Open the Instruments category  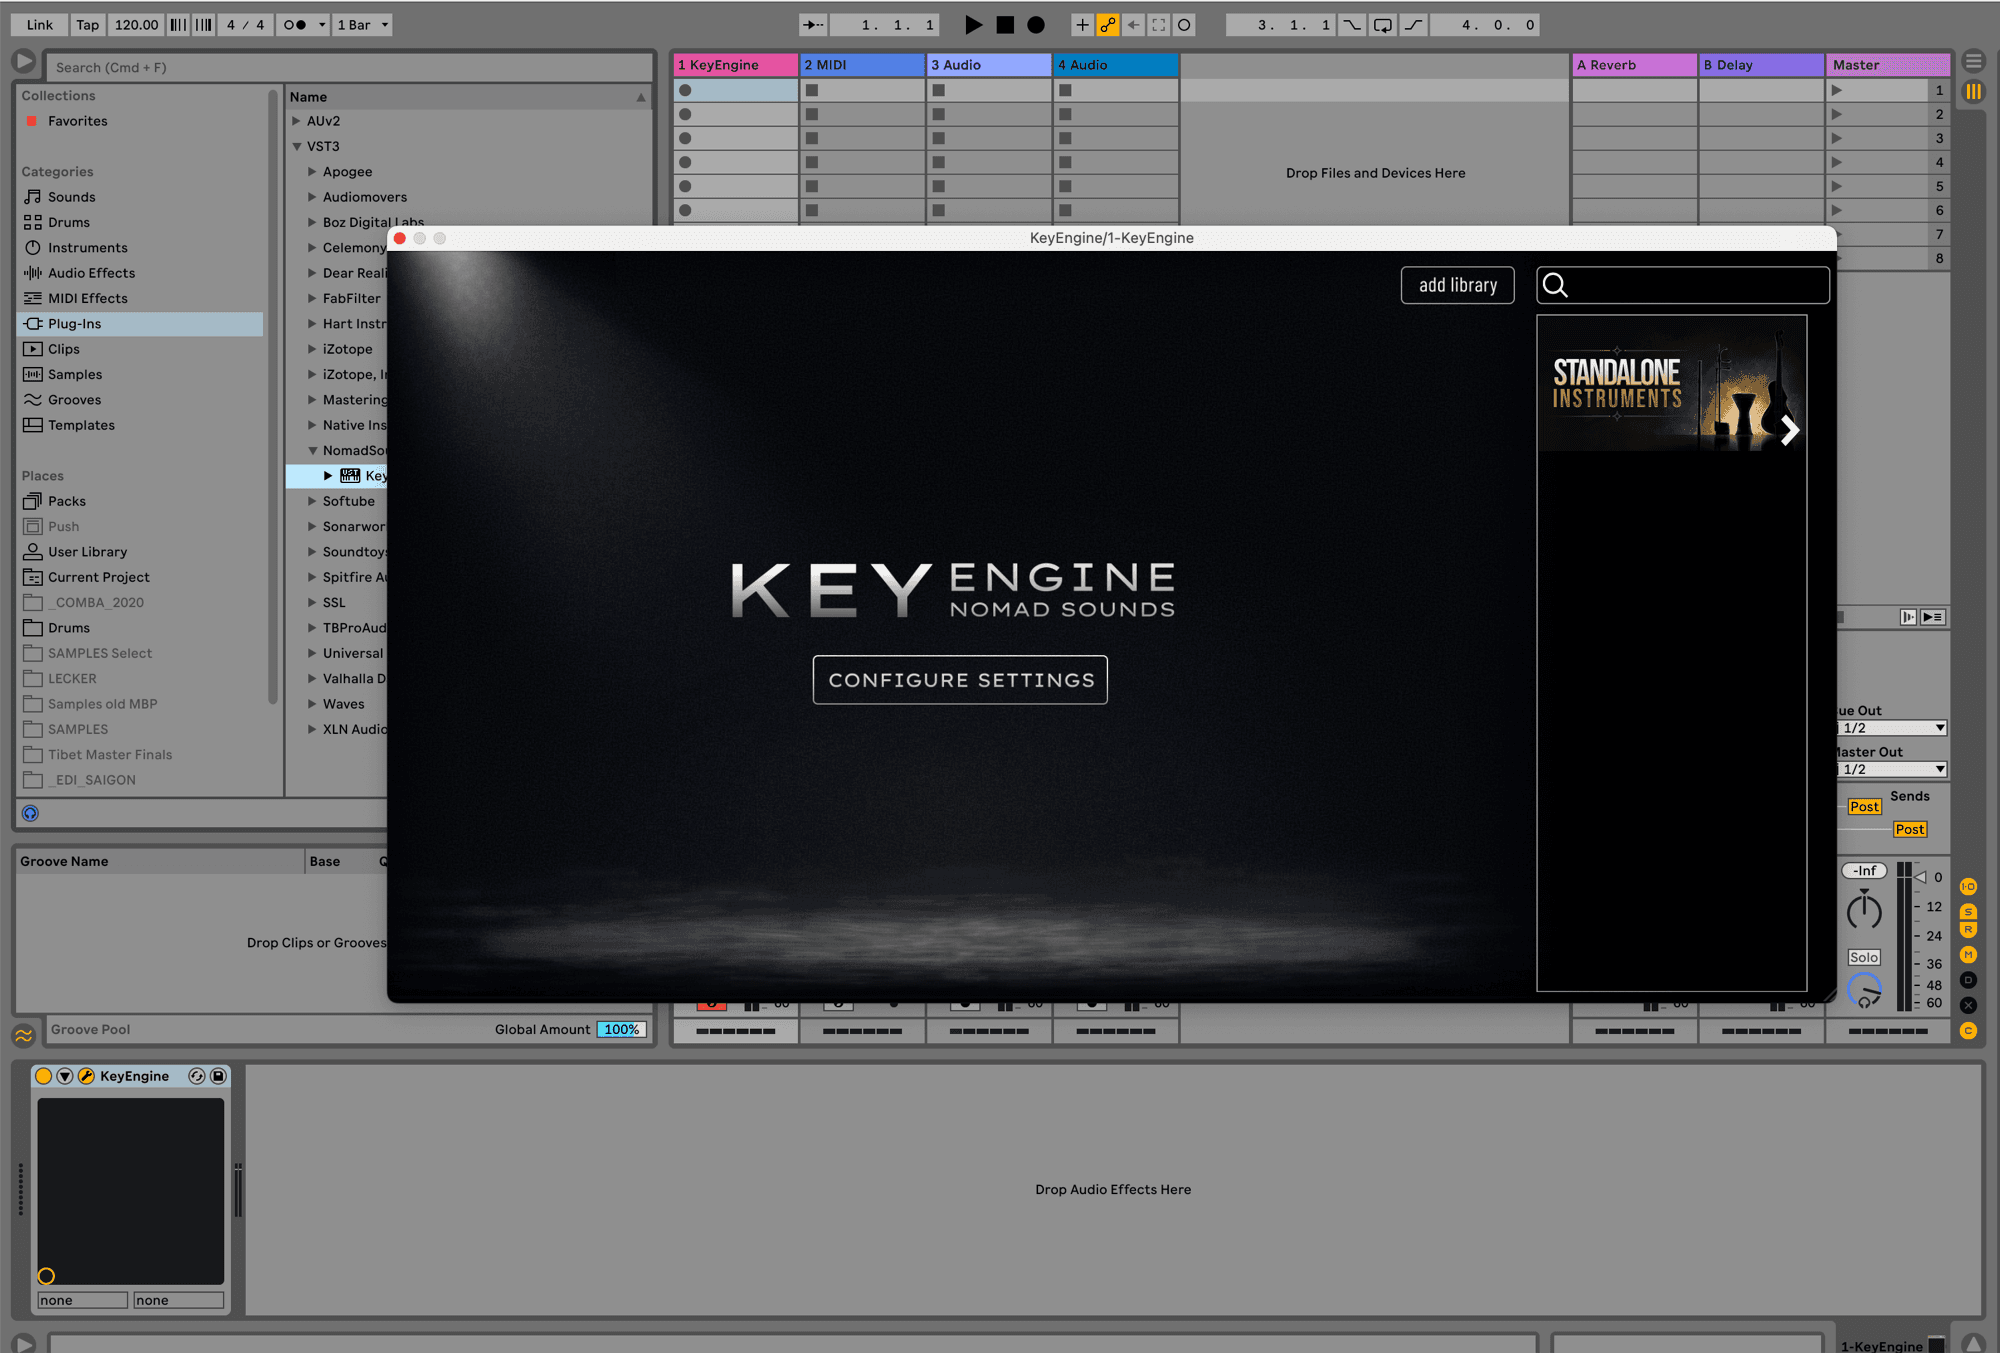[x=88, y=248]
